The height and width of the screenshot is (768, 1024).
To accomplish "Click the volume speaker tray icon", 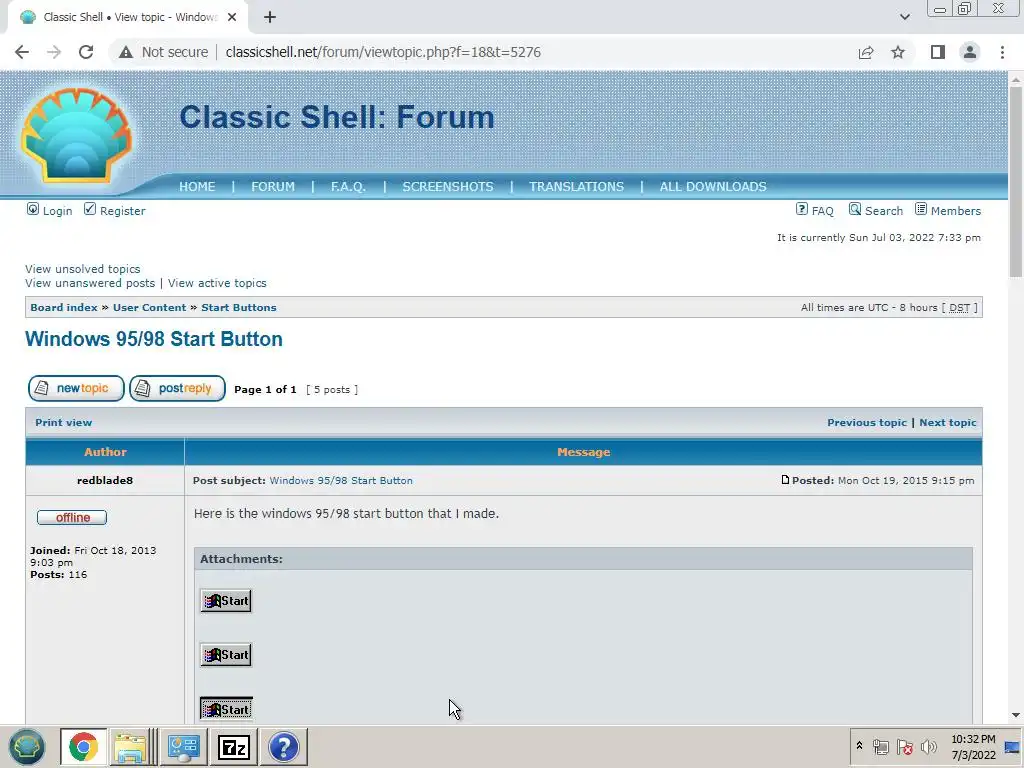I will tap(929, 746).
